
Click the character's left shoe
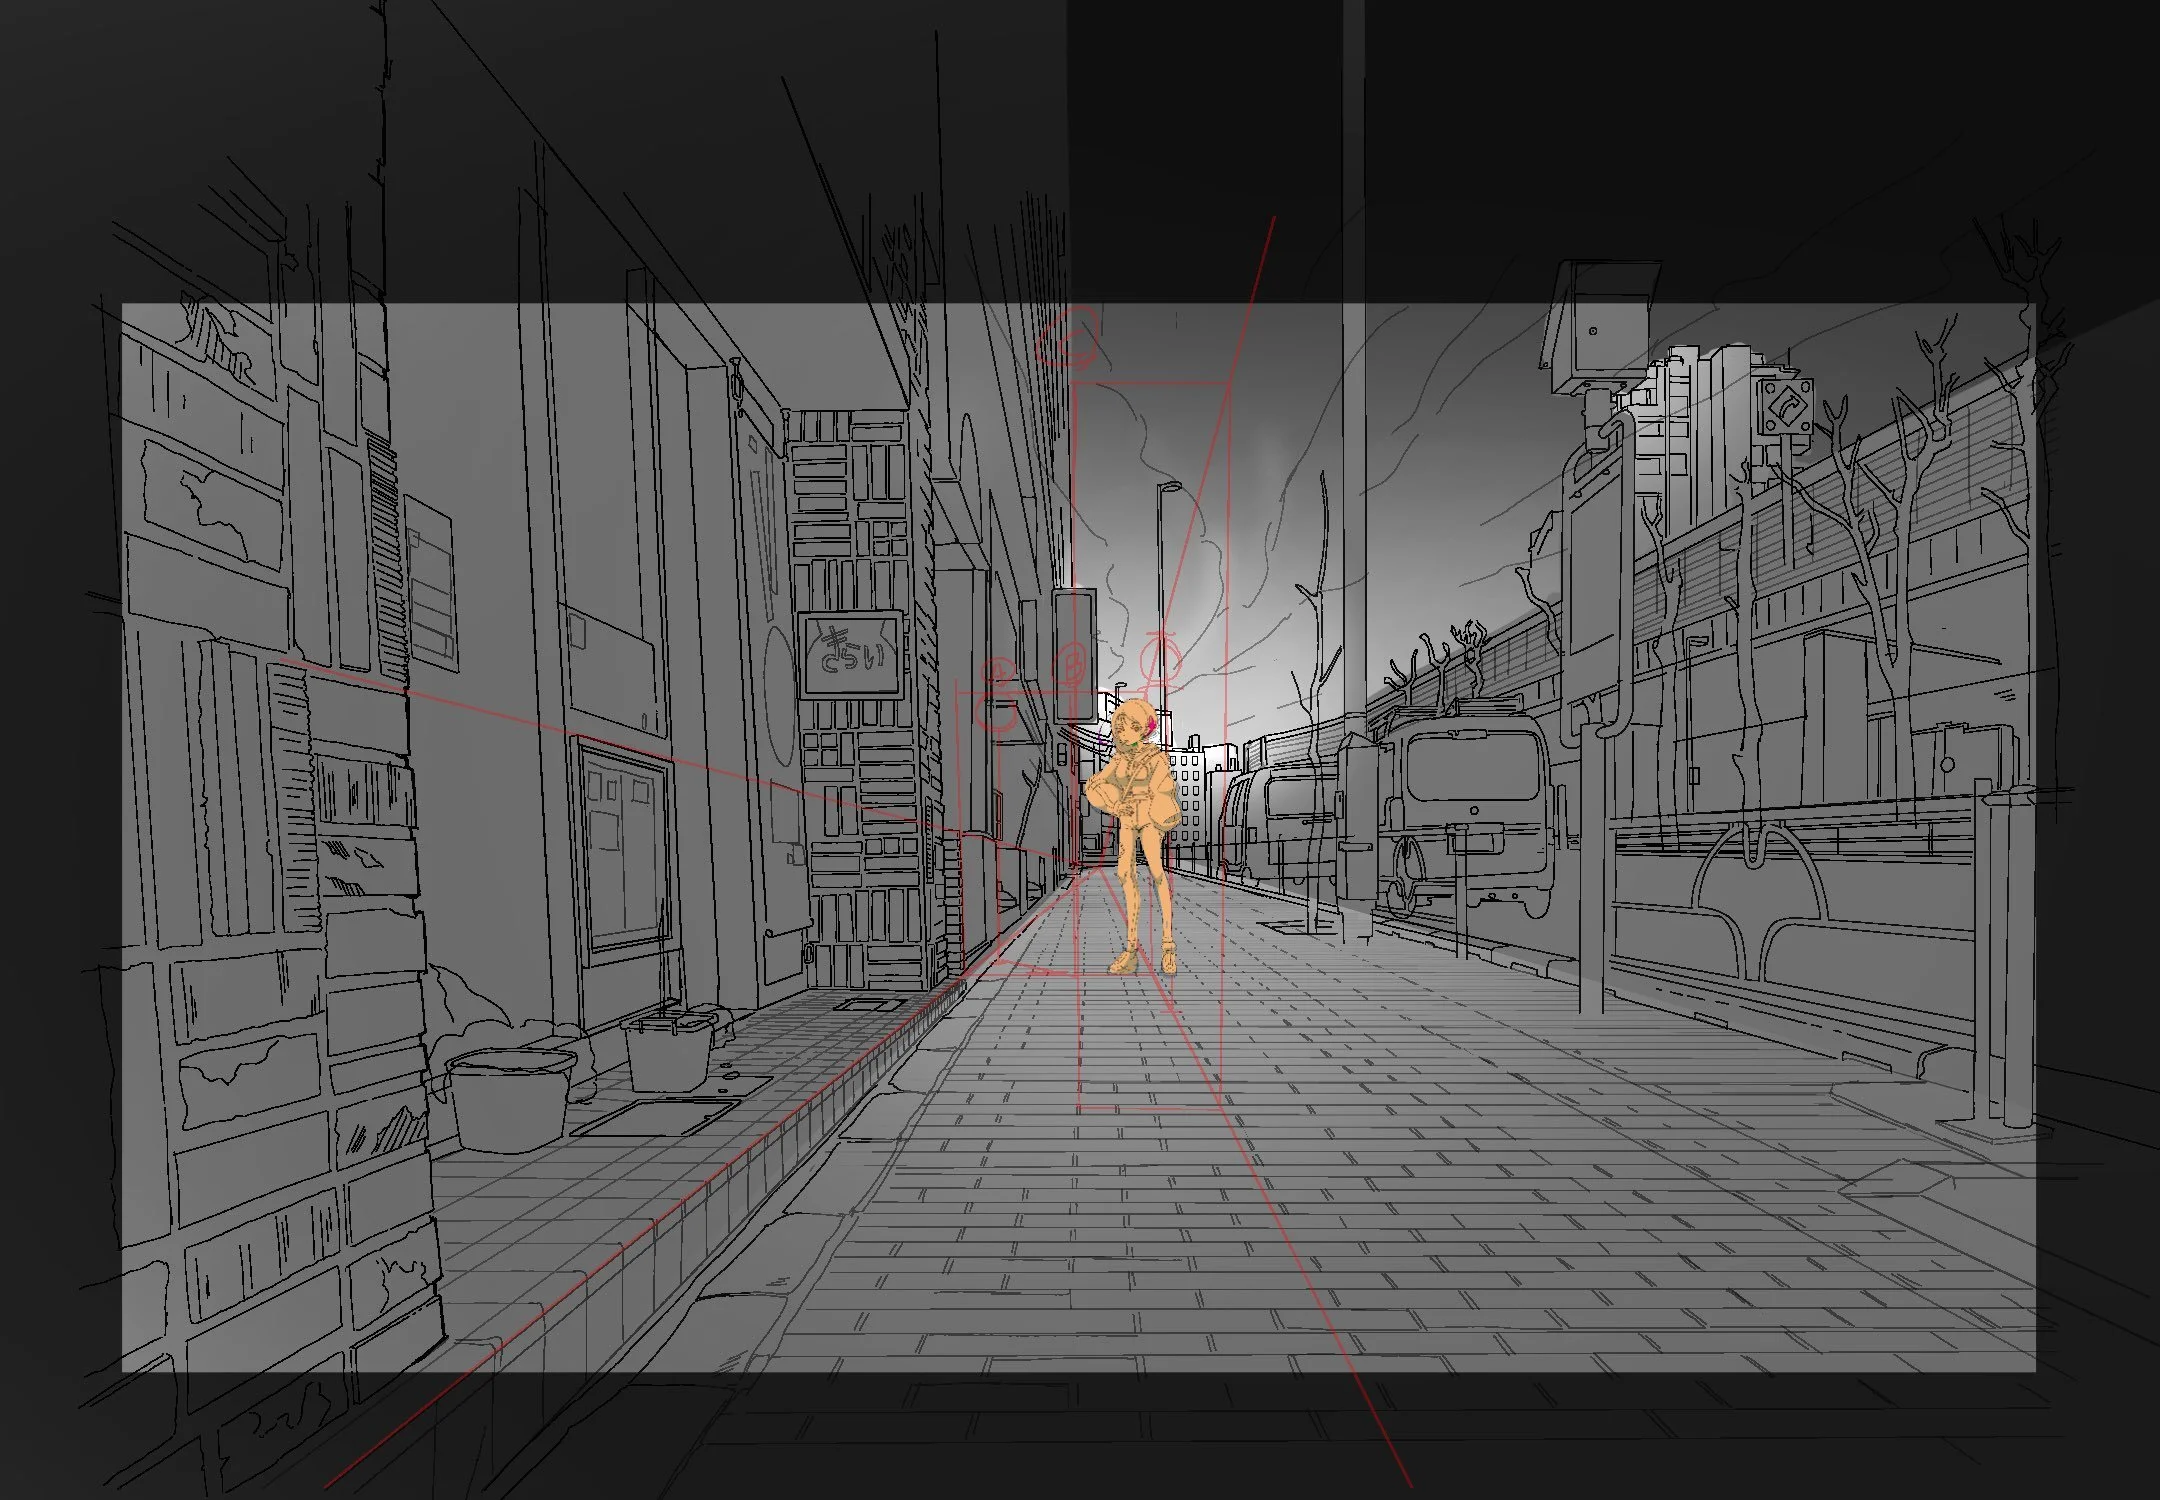(x=1168, y=962)
